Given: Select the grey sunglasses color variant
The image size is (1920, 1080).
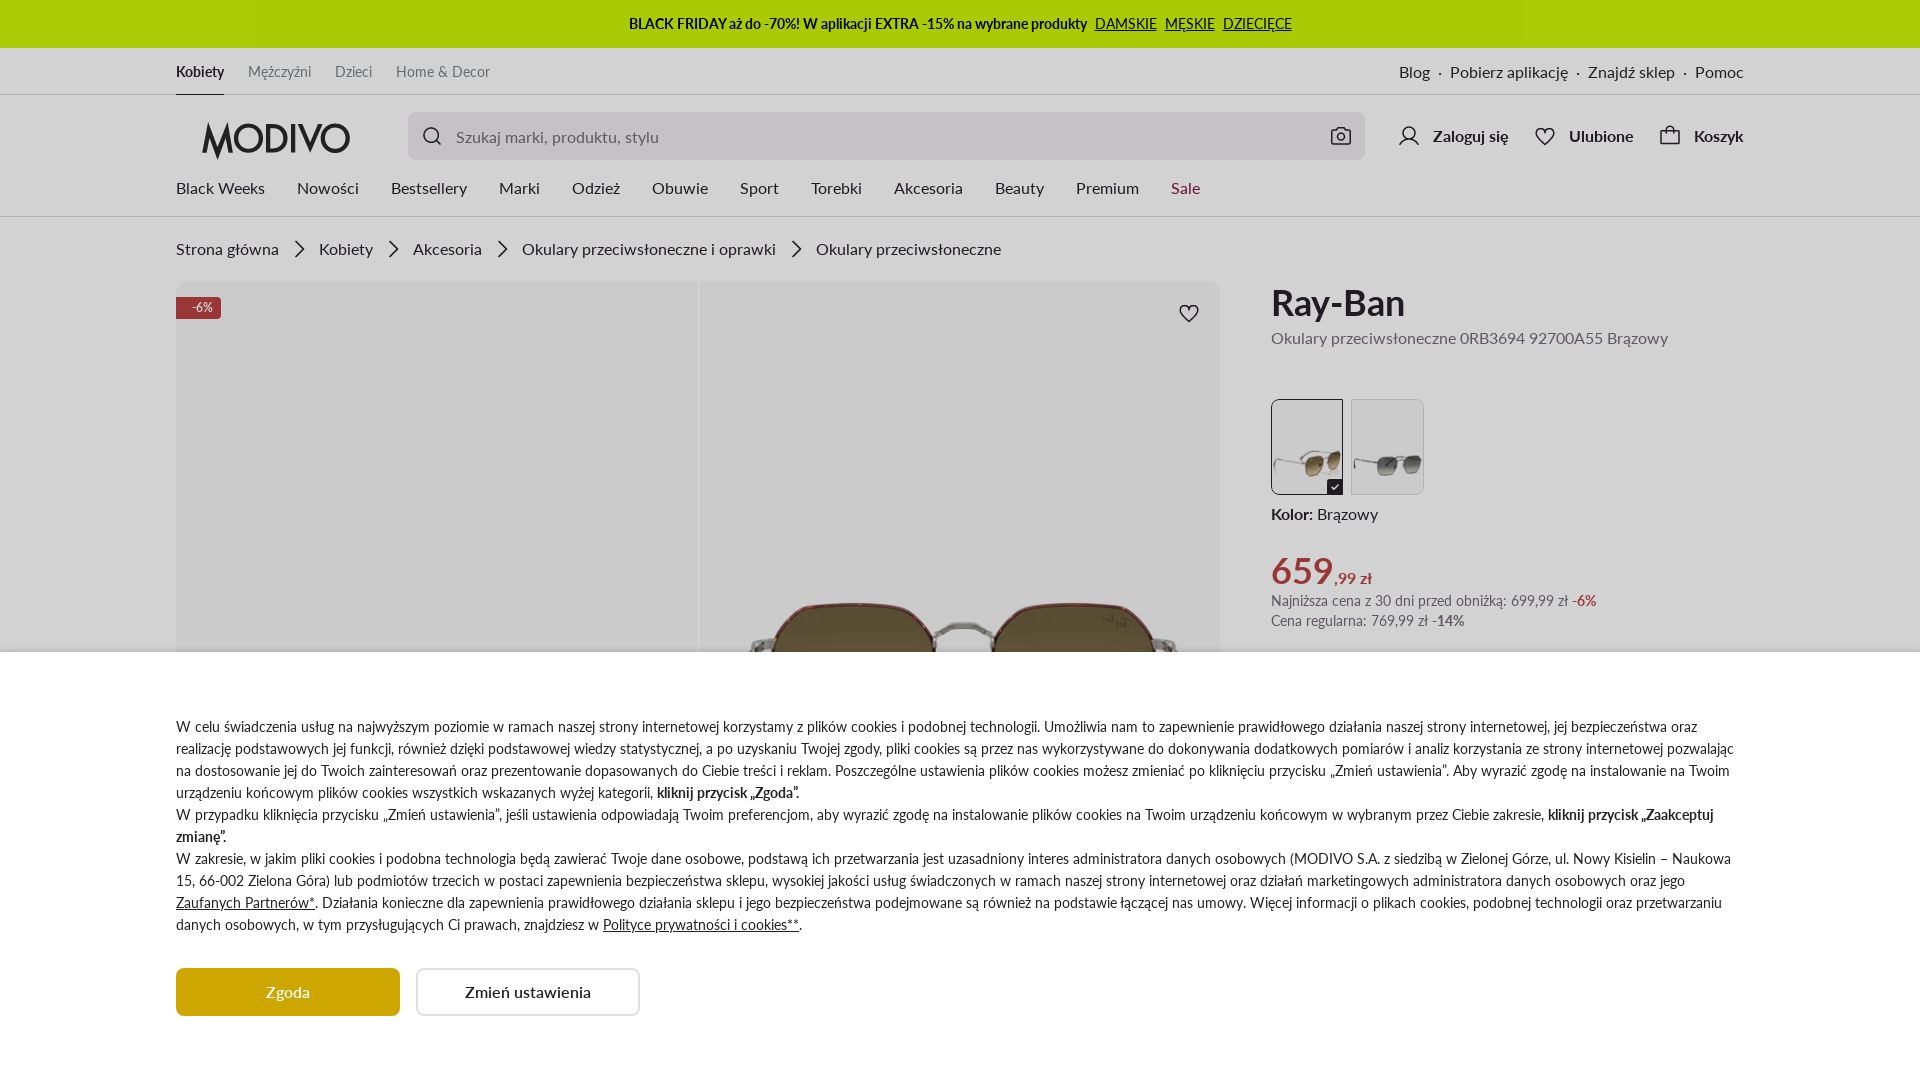Looking at the screenshot, I should point(1387,447).
